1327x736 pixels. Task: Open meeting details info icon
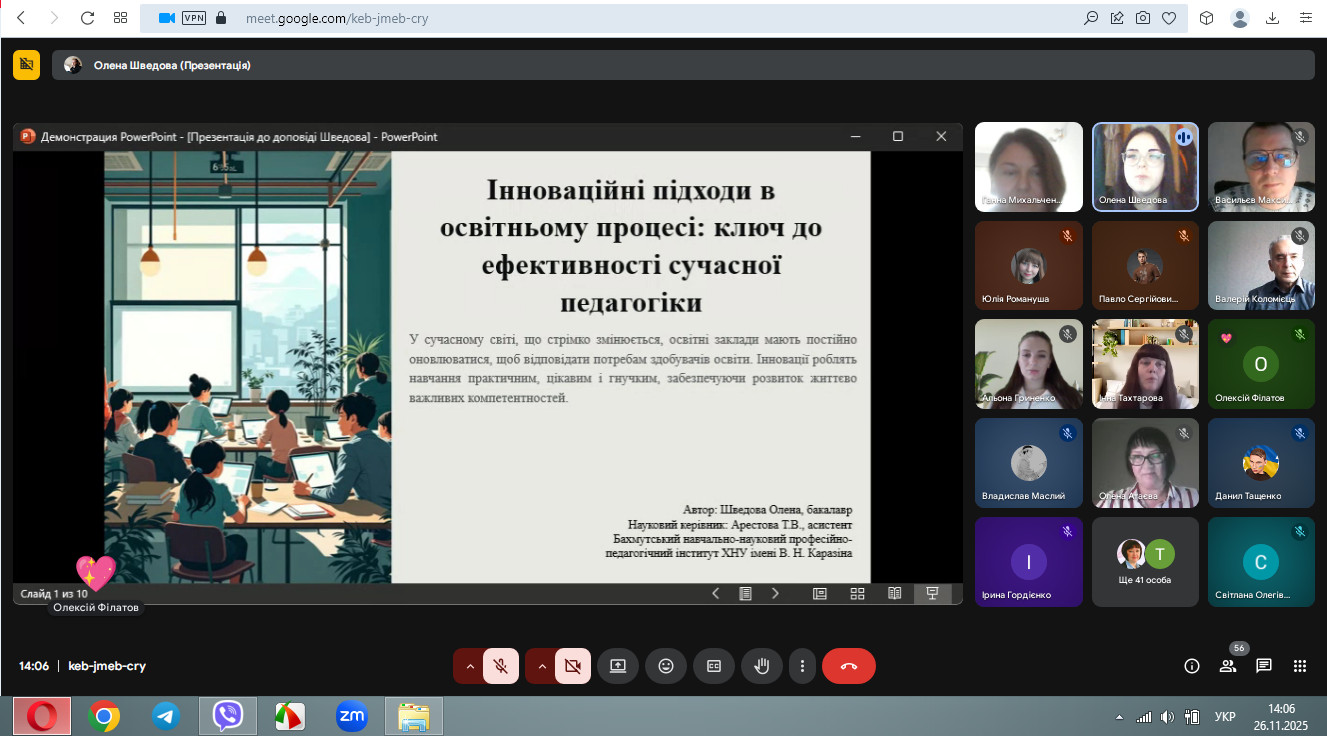click(1191, 666)
